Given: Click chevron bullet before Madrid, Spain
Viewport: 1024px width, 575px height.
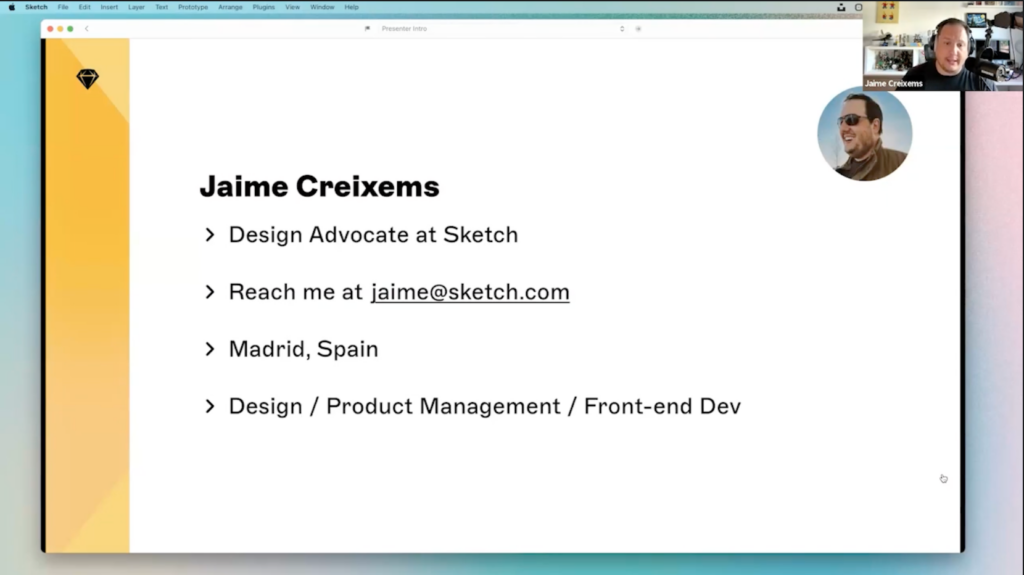Looking at the screenshot, I should point(210,349).
